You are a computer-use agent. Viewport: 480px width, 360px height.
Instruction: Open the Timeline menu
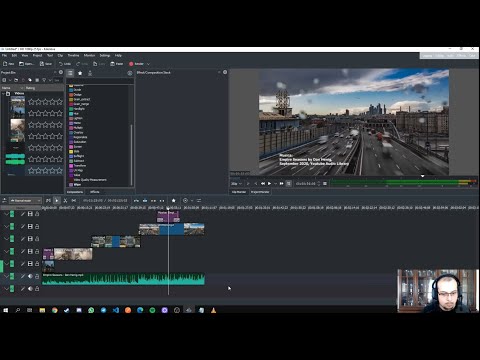coord(73,55)
